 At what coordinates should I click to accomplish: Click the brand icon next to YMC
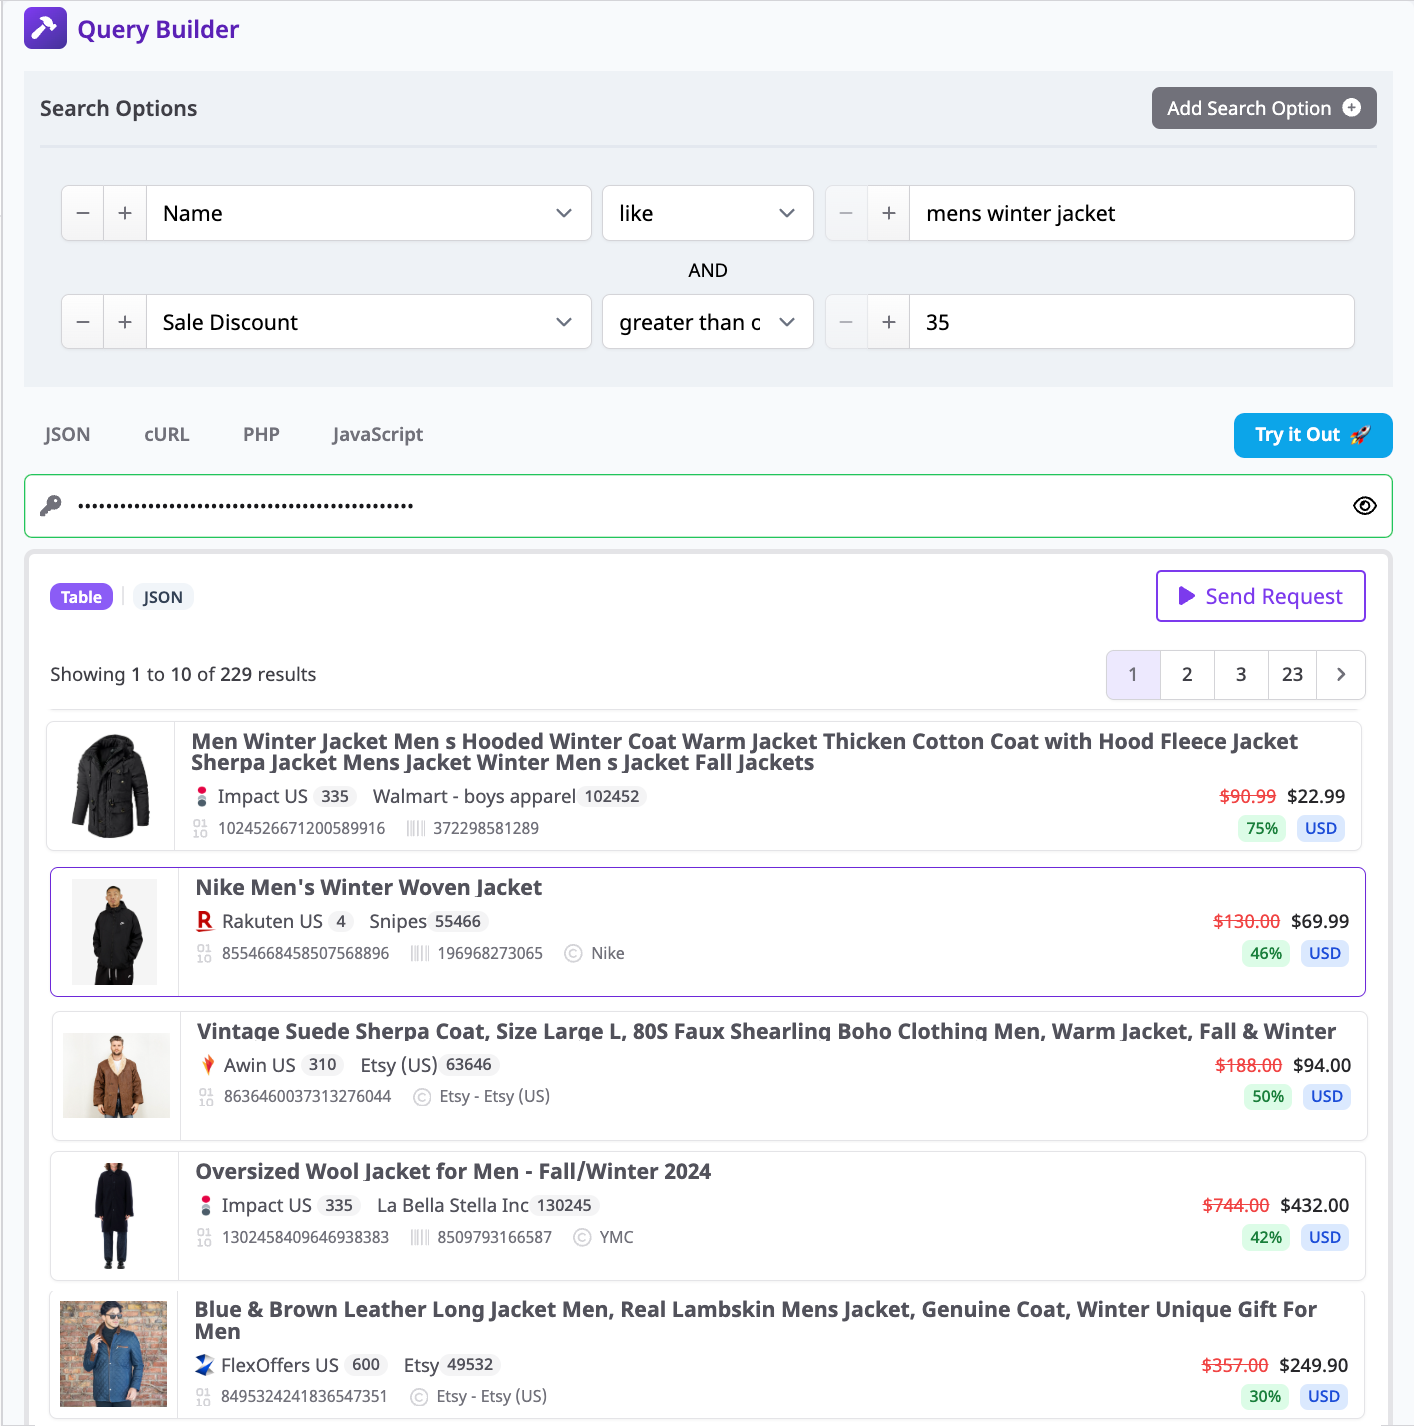point(582,1237)
